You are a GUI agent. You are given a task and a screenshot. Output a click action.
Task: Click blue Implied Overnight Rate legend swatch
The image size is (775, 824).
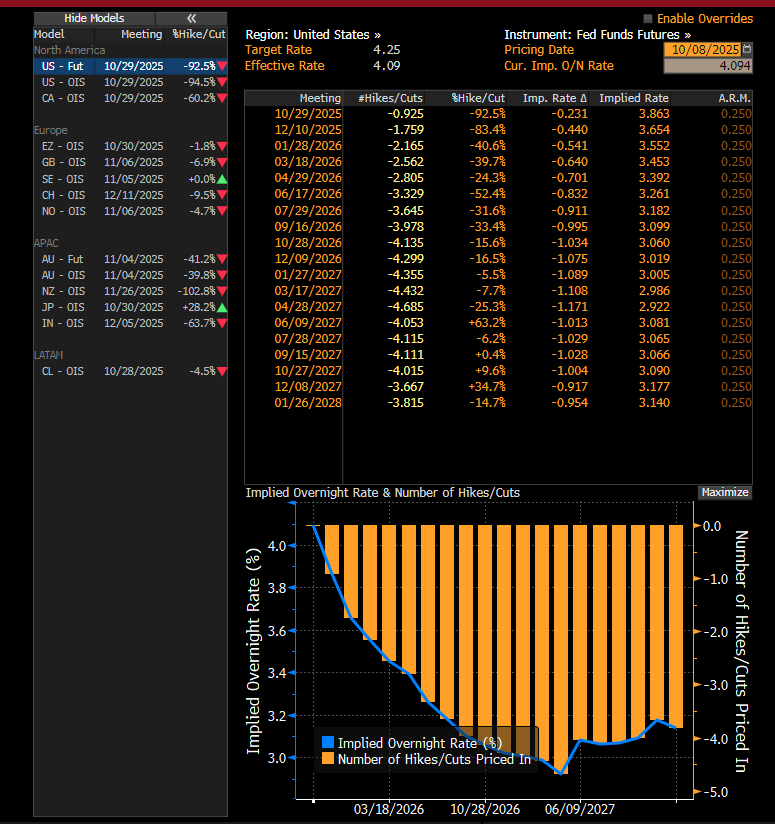click(x=327, y=742)
